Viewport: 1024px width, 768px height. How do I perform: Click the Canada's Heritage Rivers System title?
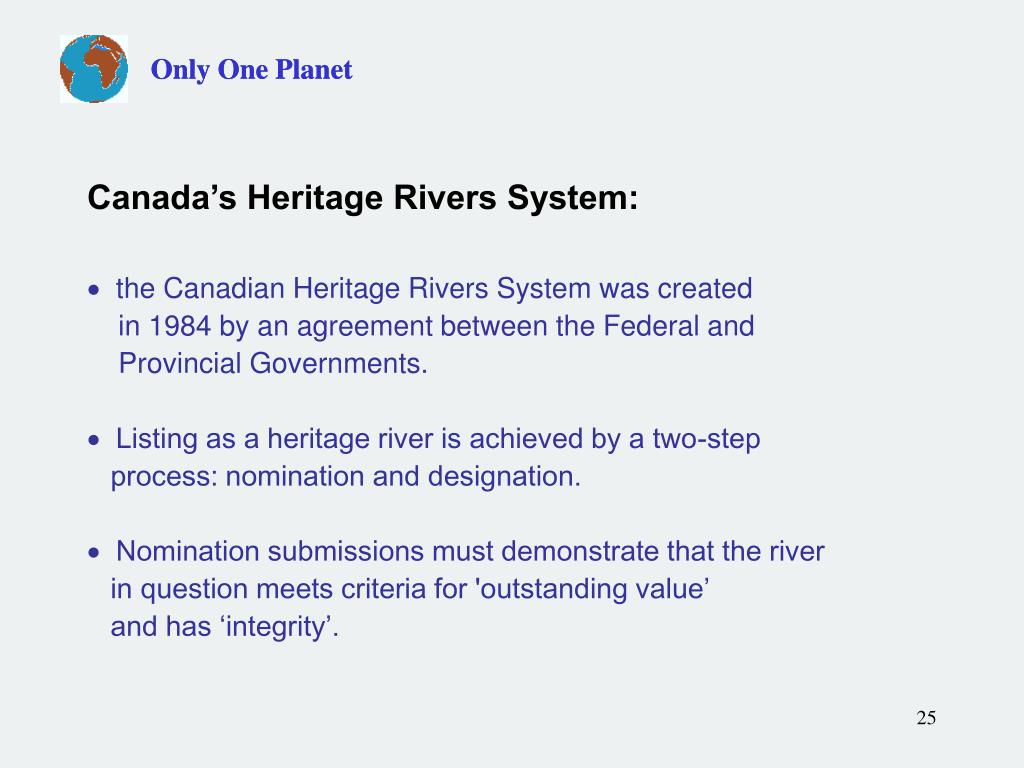362,197
